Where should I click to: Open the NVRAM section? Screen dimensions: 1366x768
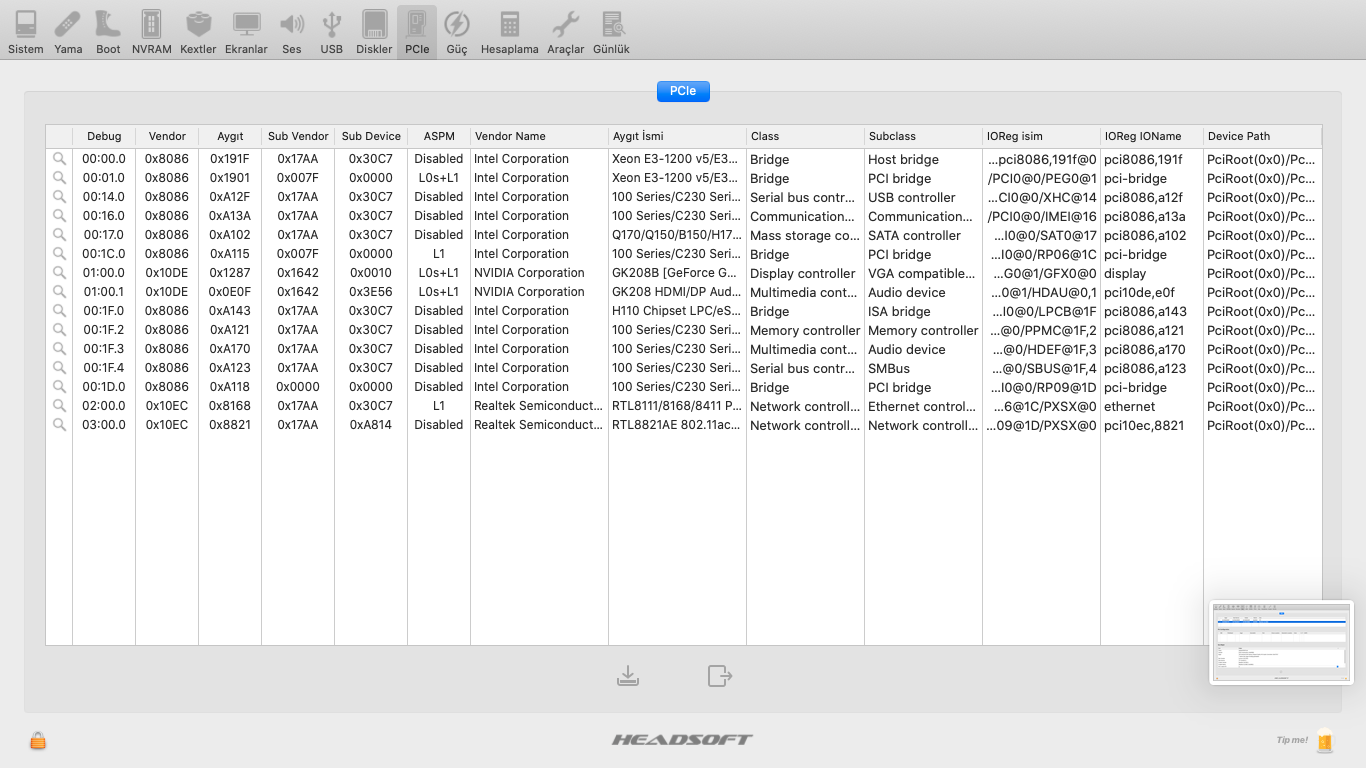[x=151, y=31]
